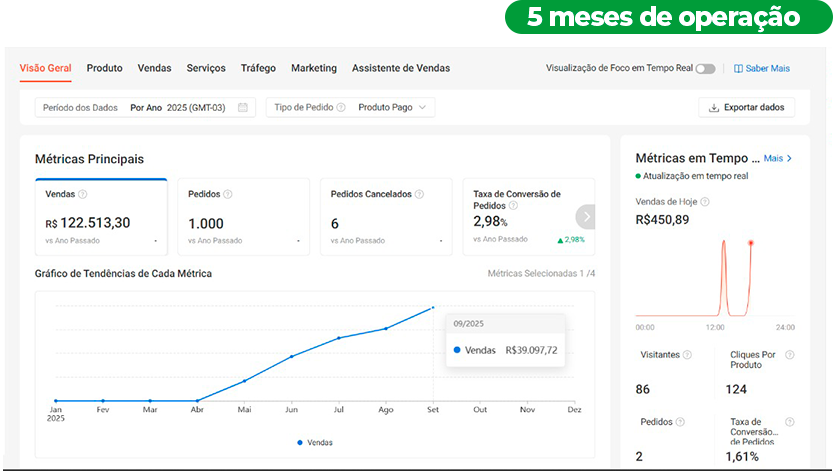Open the Saber Mais link
The width and height of the screenshot is (833, 471).
761,69
